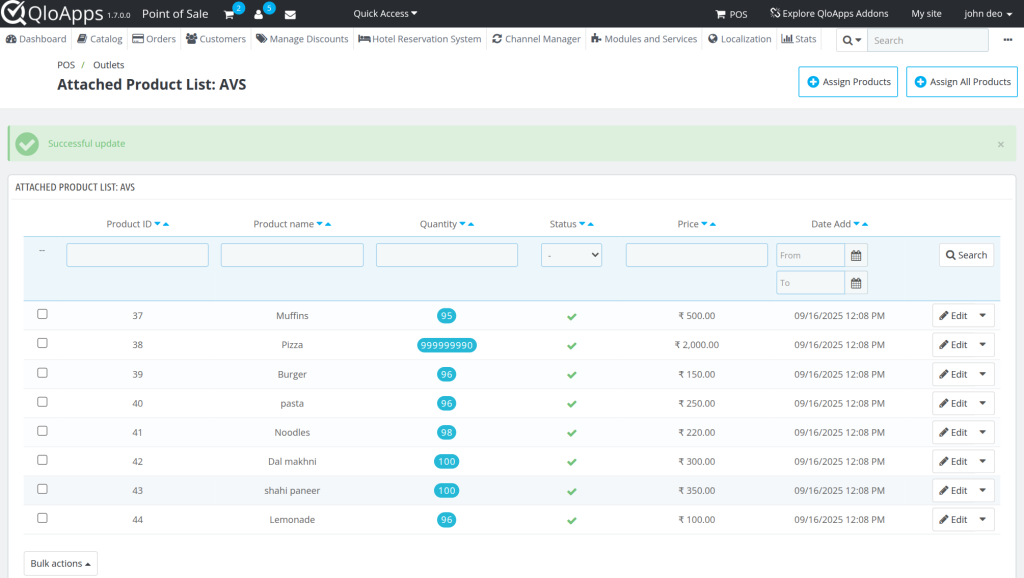Select the Dal makhni row checkbox
This screenshot has height=578, width=1024.
pos(42,460)
